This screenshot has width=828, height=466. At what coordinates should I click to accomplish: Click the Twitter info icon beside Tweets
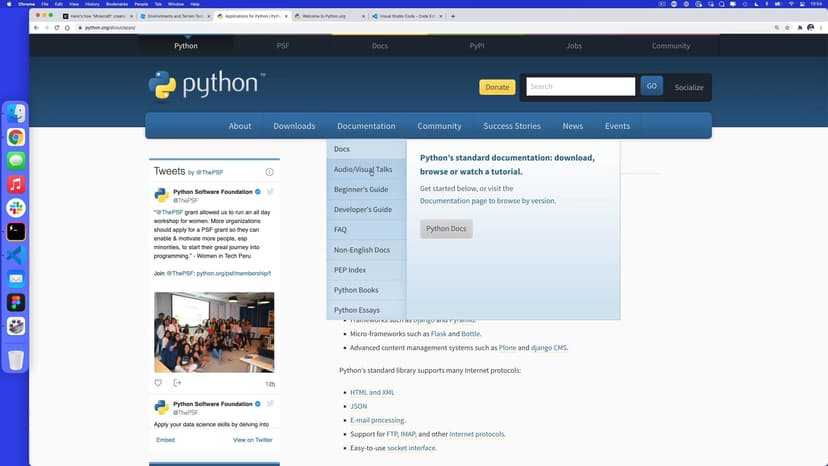269,172
